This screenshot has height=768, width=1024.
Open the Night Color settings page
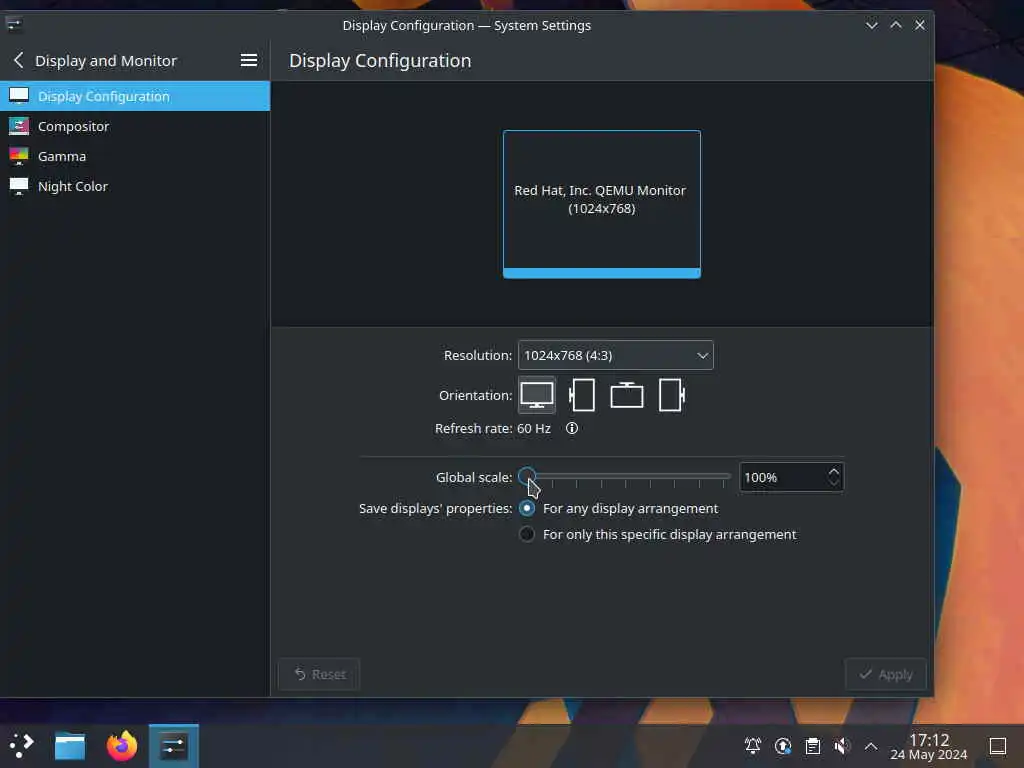(x=135, y=186)
